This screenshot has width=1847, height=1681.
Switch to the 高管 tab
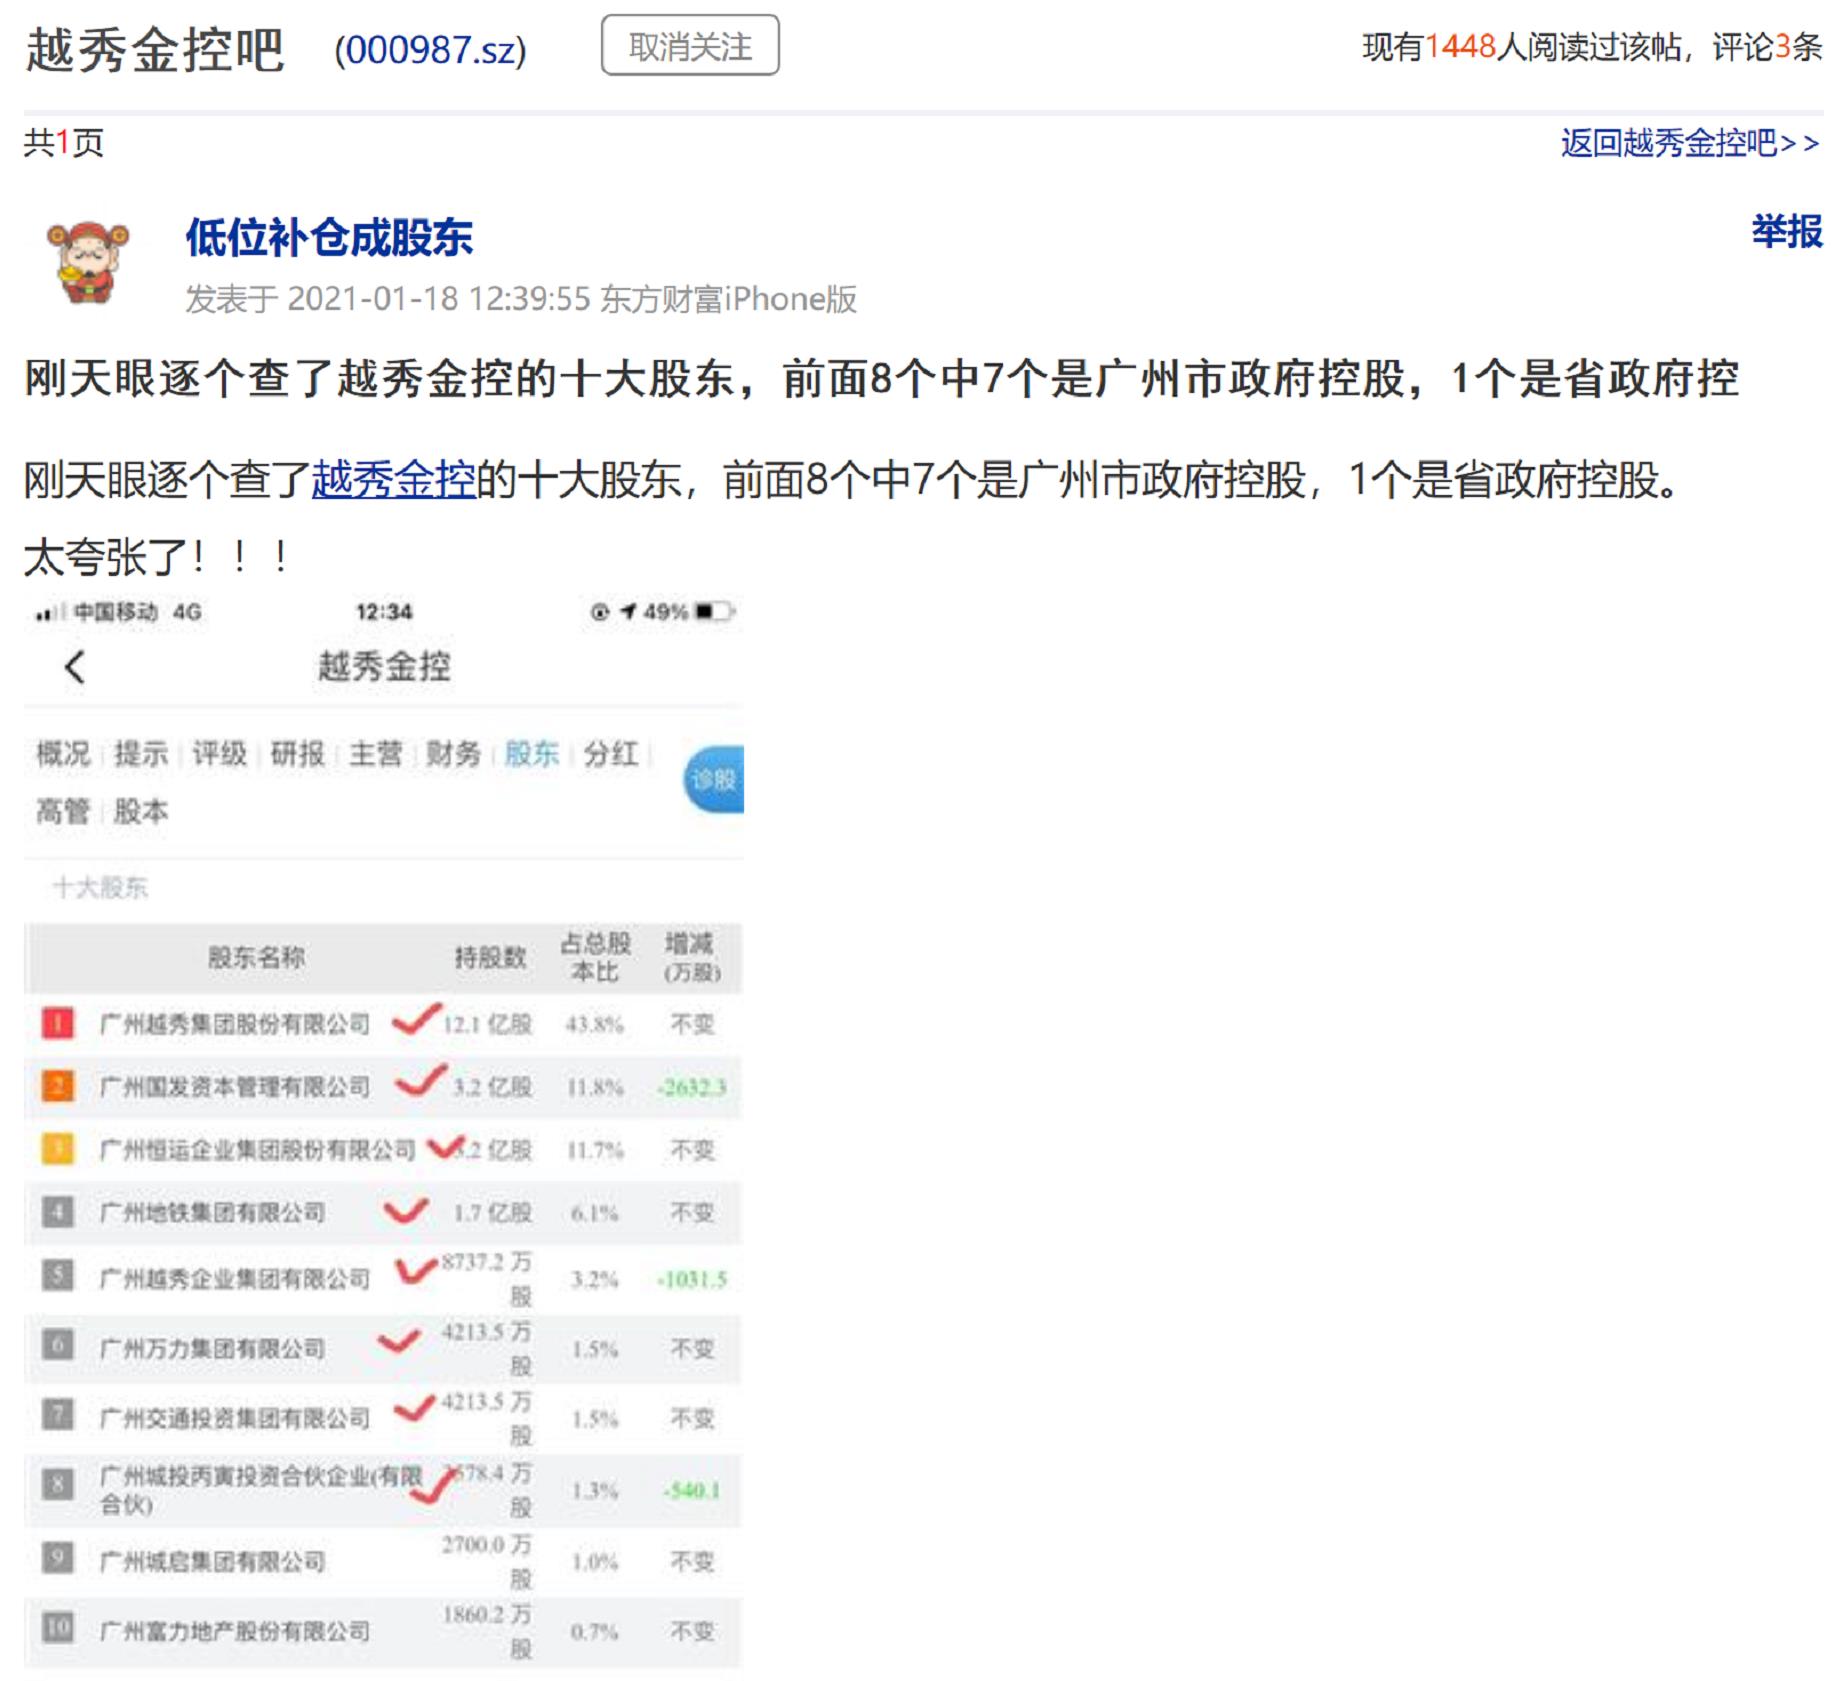(x=63, y=811)
